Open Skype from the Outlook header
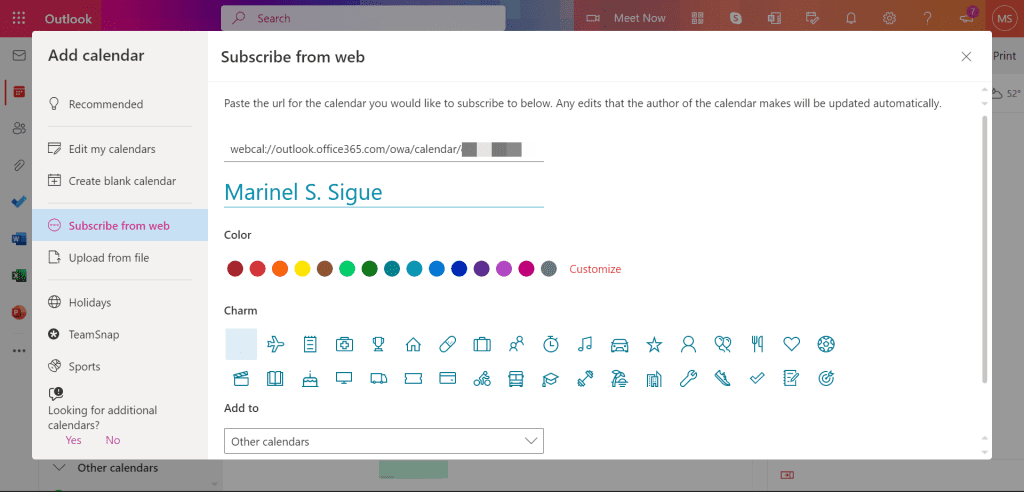1024x492 pixels. (737, 18)
